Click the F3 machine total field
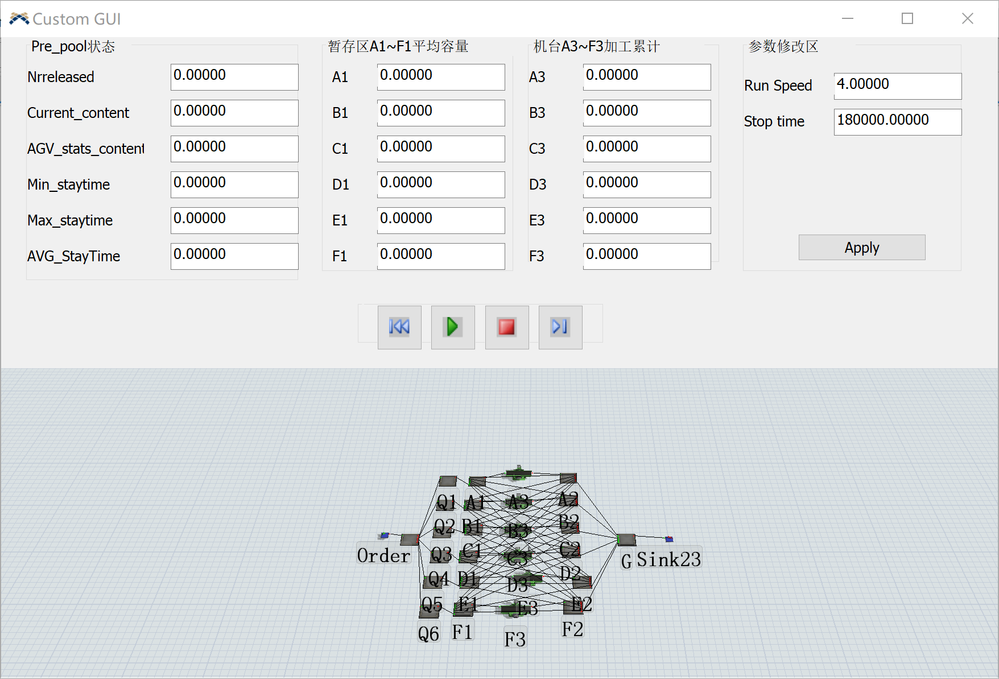Screen dimensions: 999x679 point(647,256)
